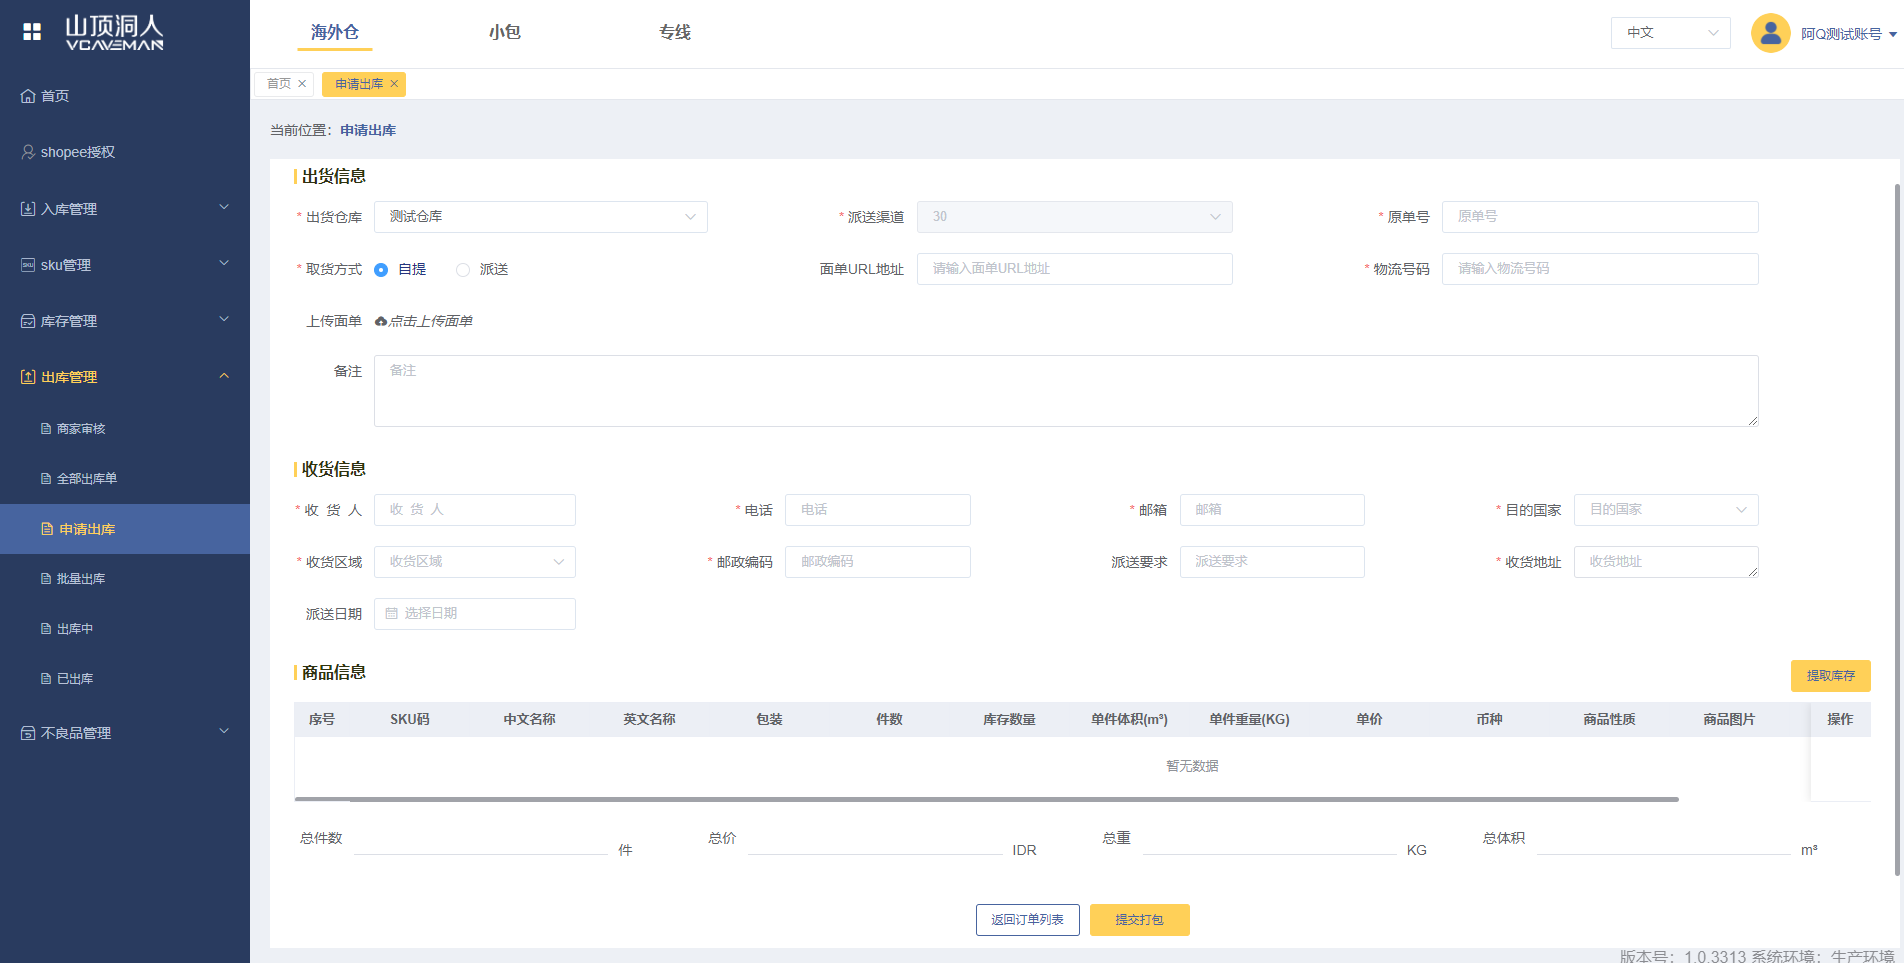Click the 原单号 input field
The width and height of the screenshot is (1904, 963).
click(1599, 217)
